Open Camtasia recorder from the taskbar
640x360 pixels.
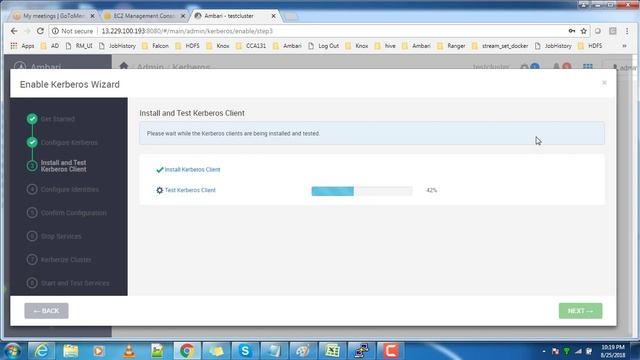pos(390,351)
